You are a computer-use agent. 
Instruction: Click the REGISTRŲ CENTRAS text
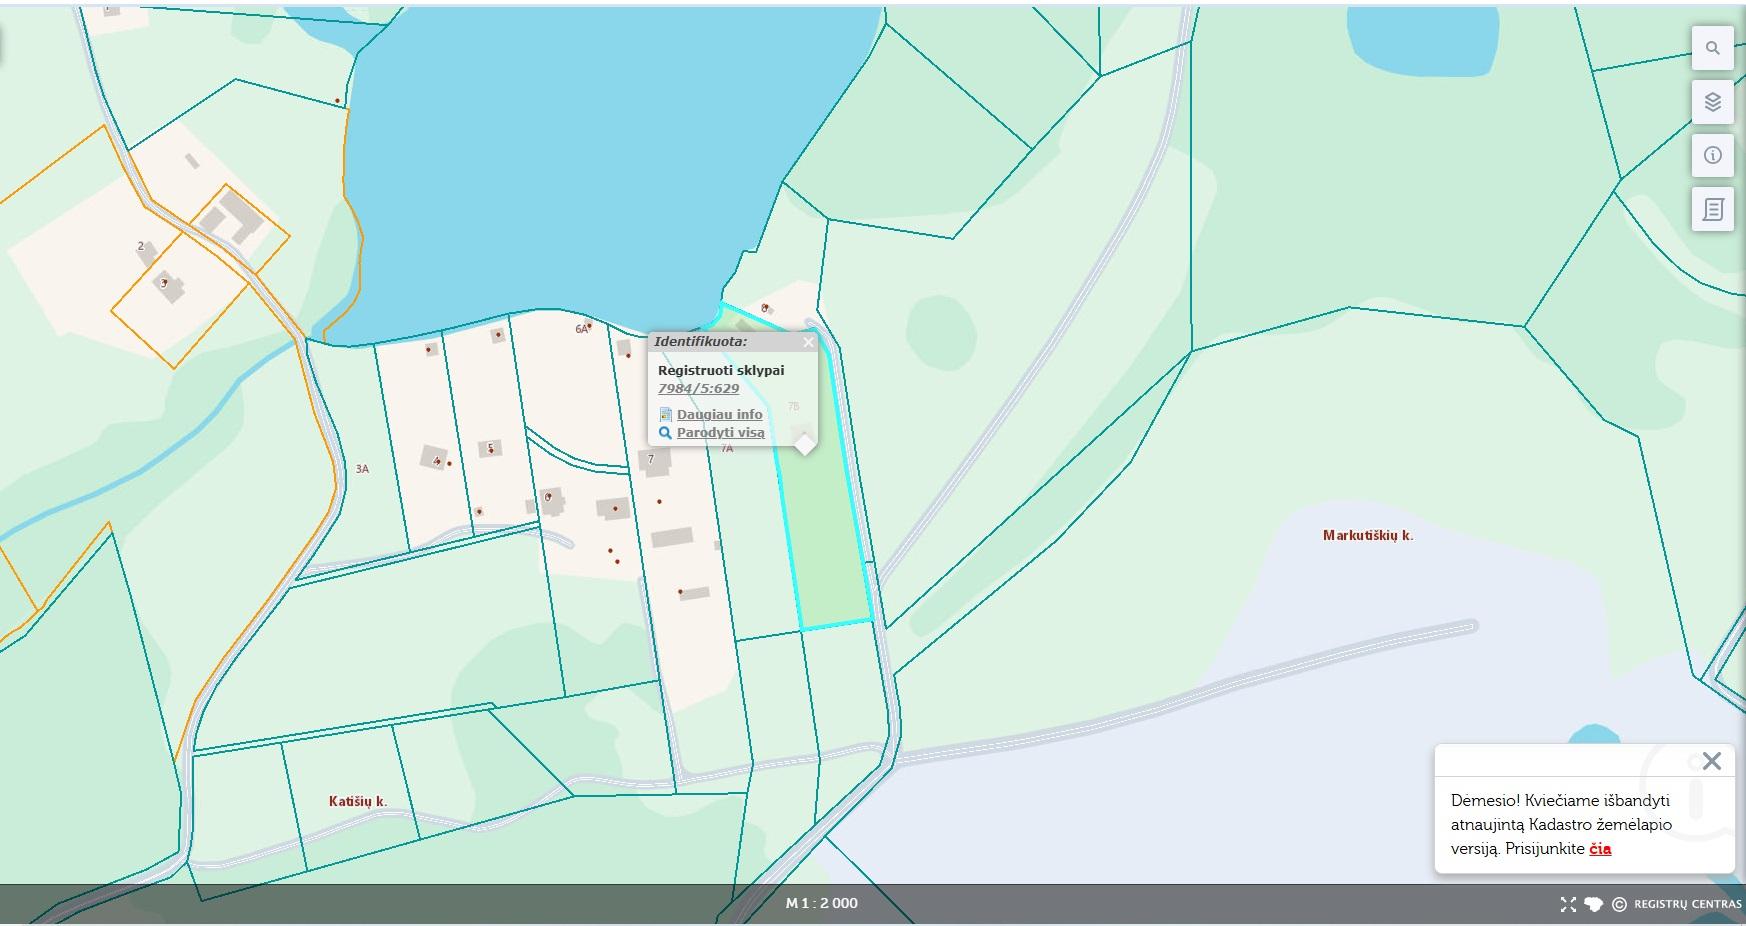pyautogui.click(x=1688, y=904)
